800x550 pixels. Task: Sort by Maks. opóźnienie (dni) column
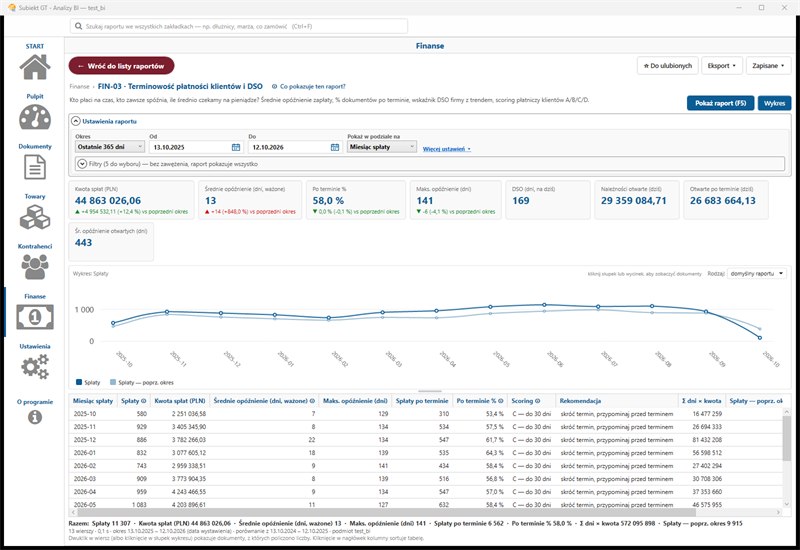click(x=356, y=401)
